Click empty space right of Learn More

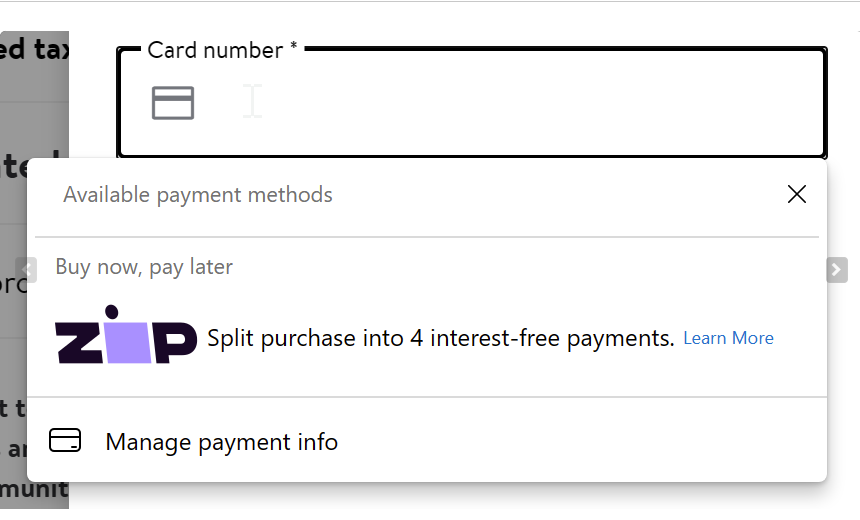(x=798, y=338)
